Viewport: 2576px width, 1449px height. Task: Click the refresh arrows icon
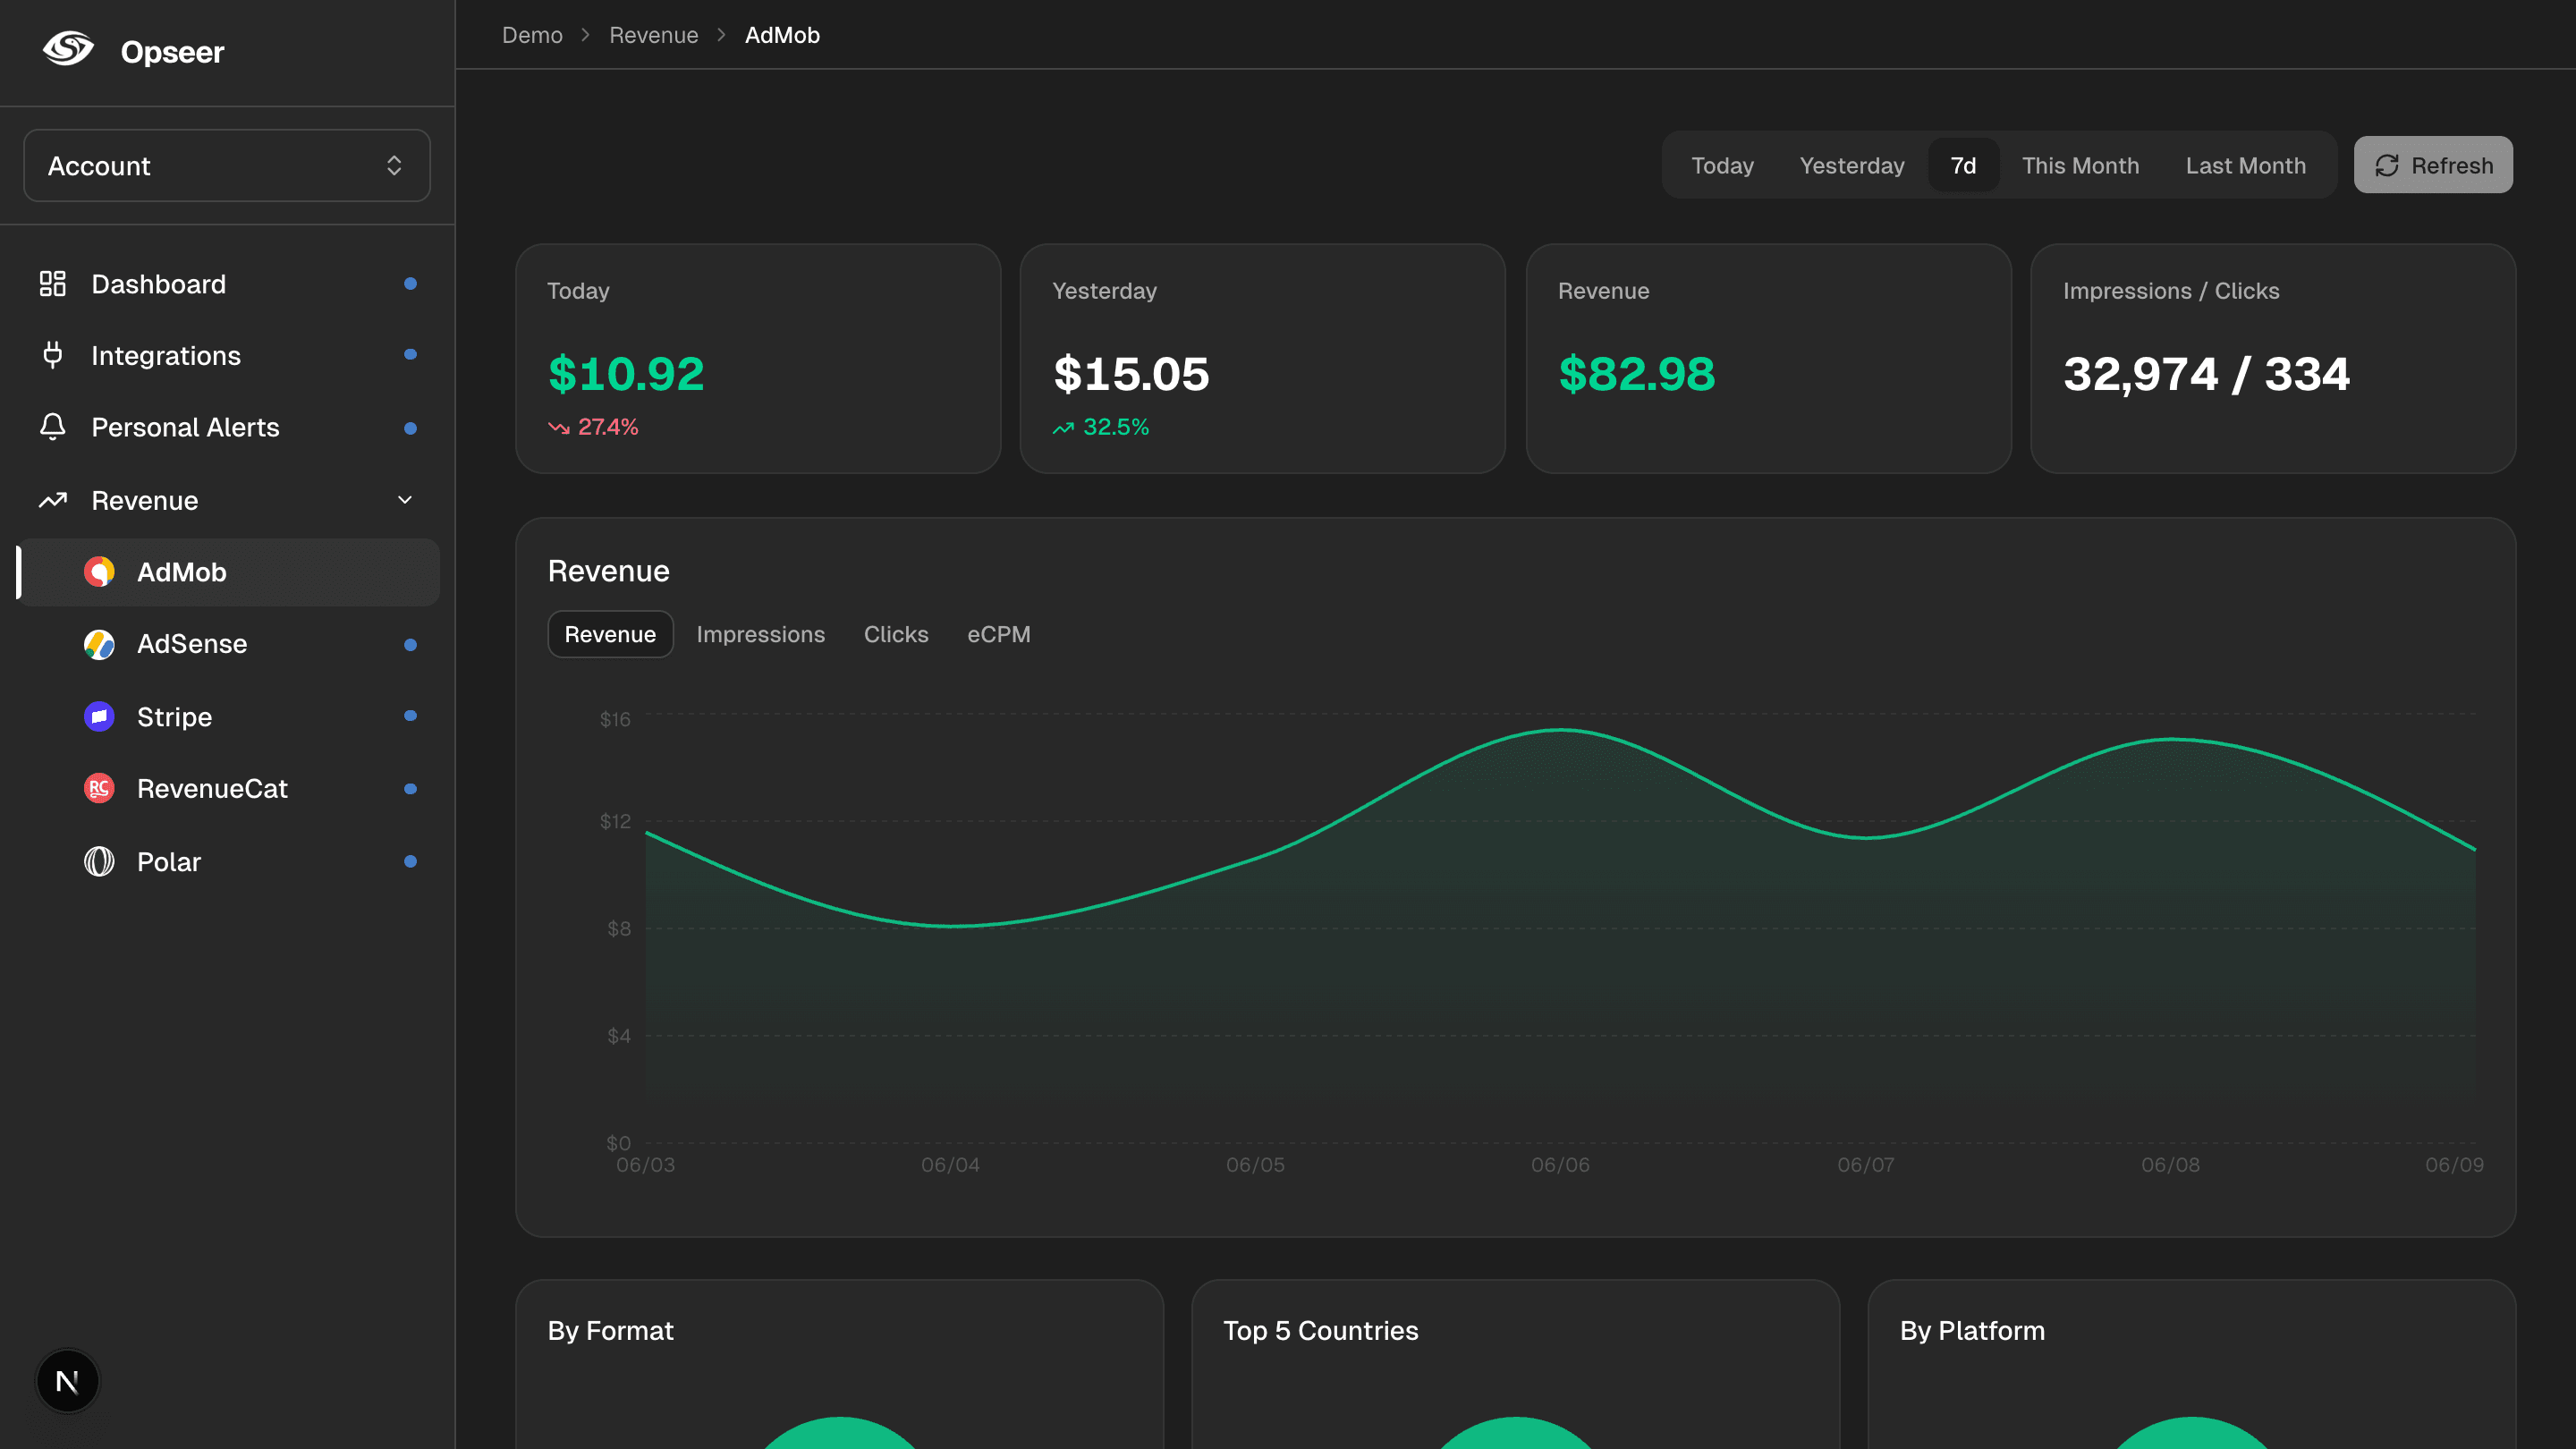tap(2387, 165)
